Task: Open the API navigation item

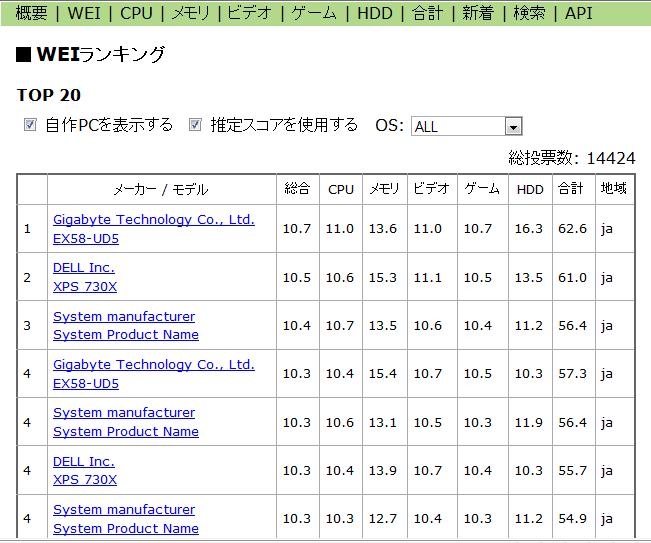Action: click(578, 13)
